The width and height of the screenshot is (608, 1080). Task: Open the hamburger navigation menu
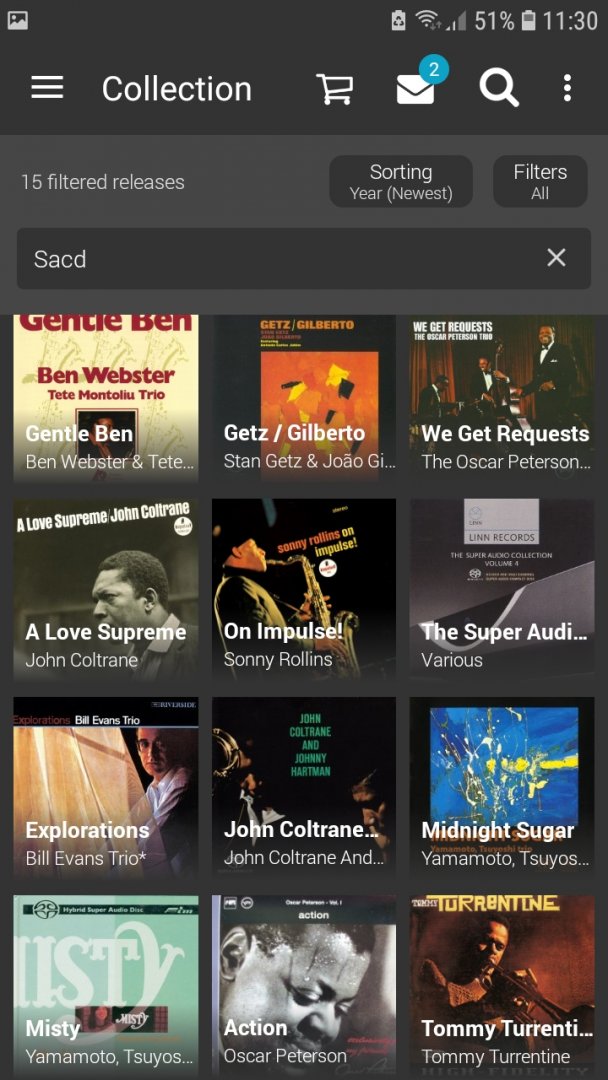click(47, 88)
